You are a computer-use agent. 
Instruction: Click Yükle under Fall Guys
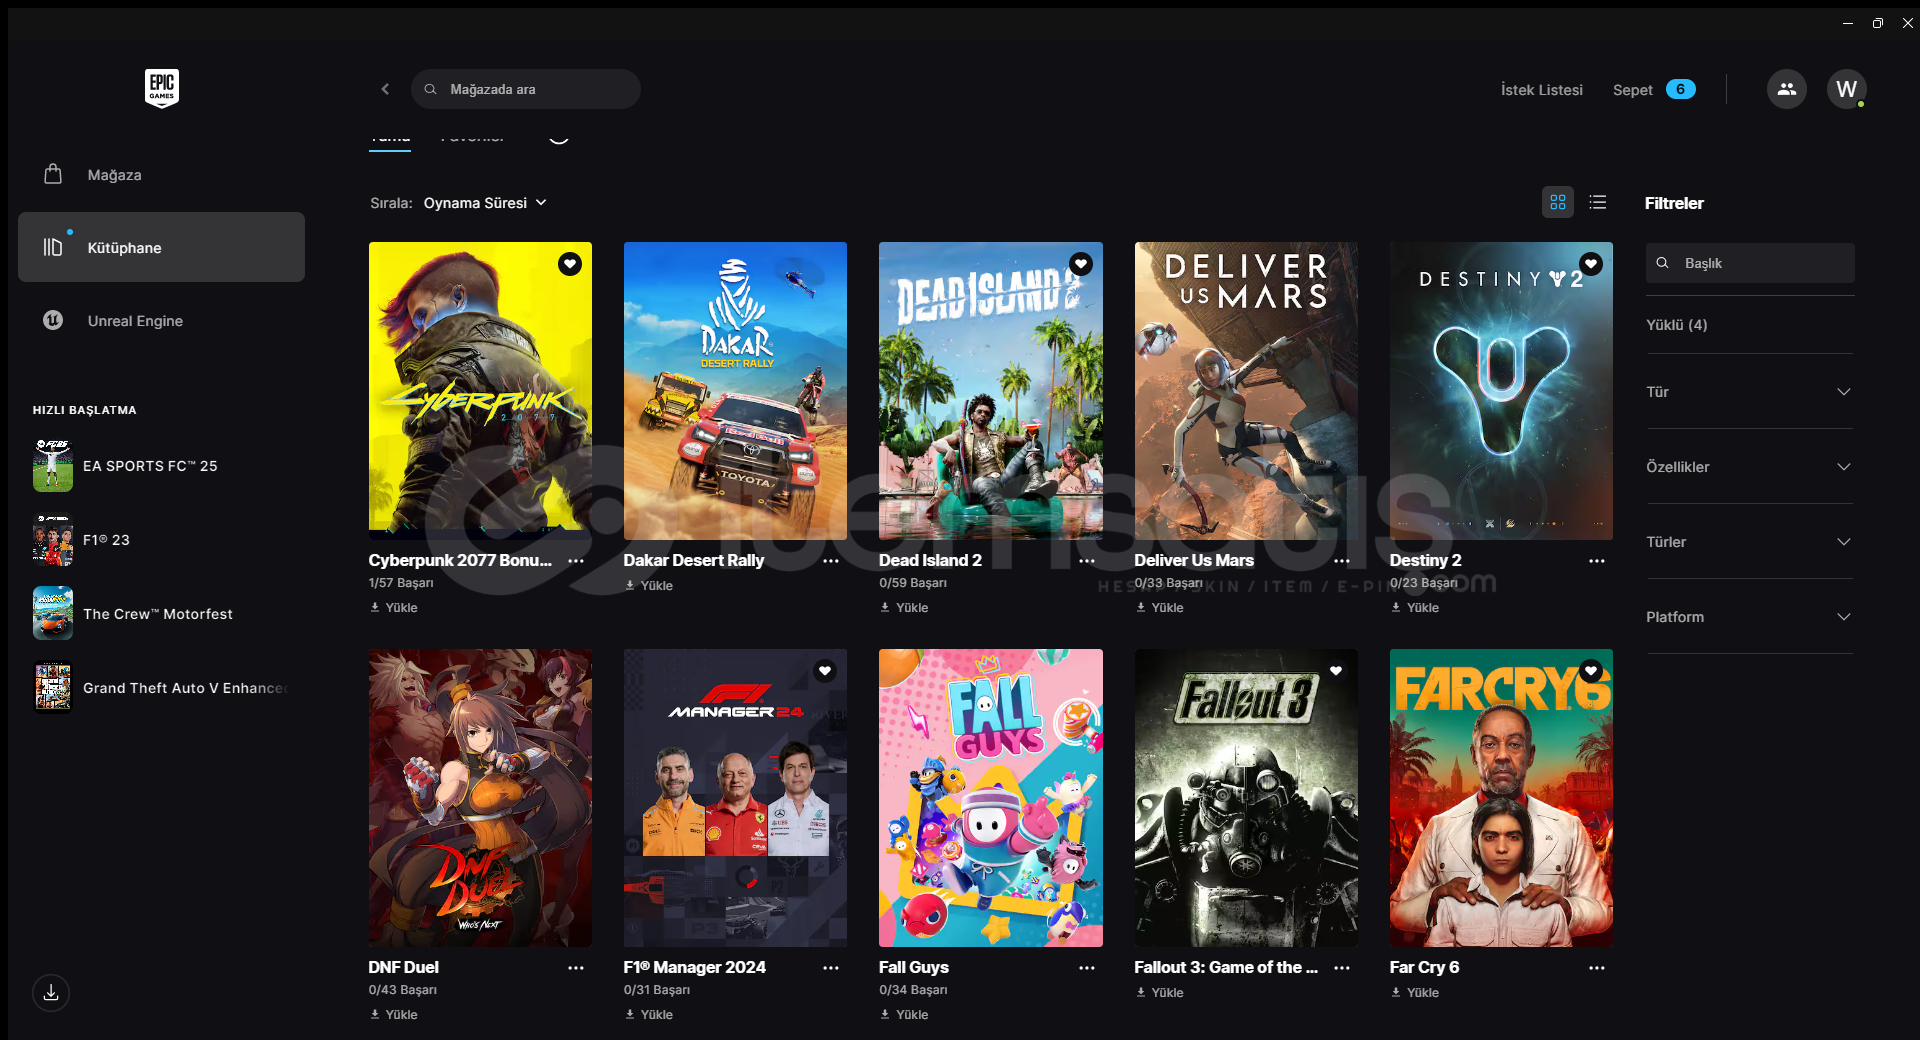pos(904,1015)
